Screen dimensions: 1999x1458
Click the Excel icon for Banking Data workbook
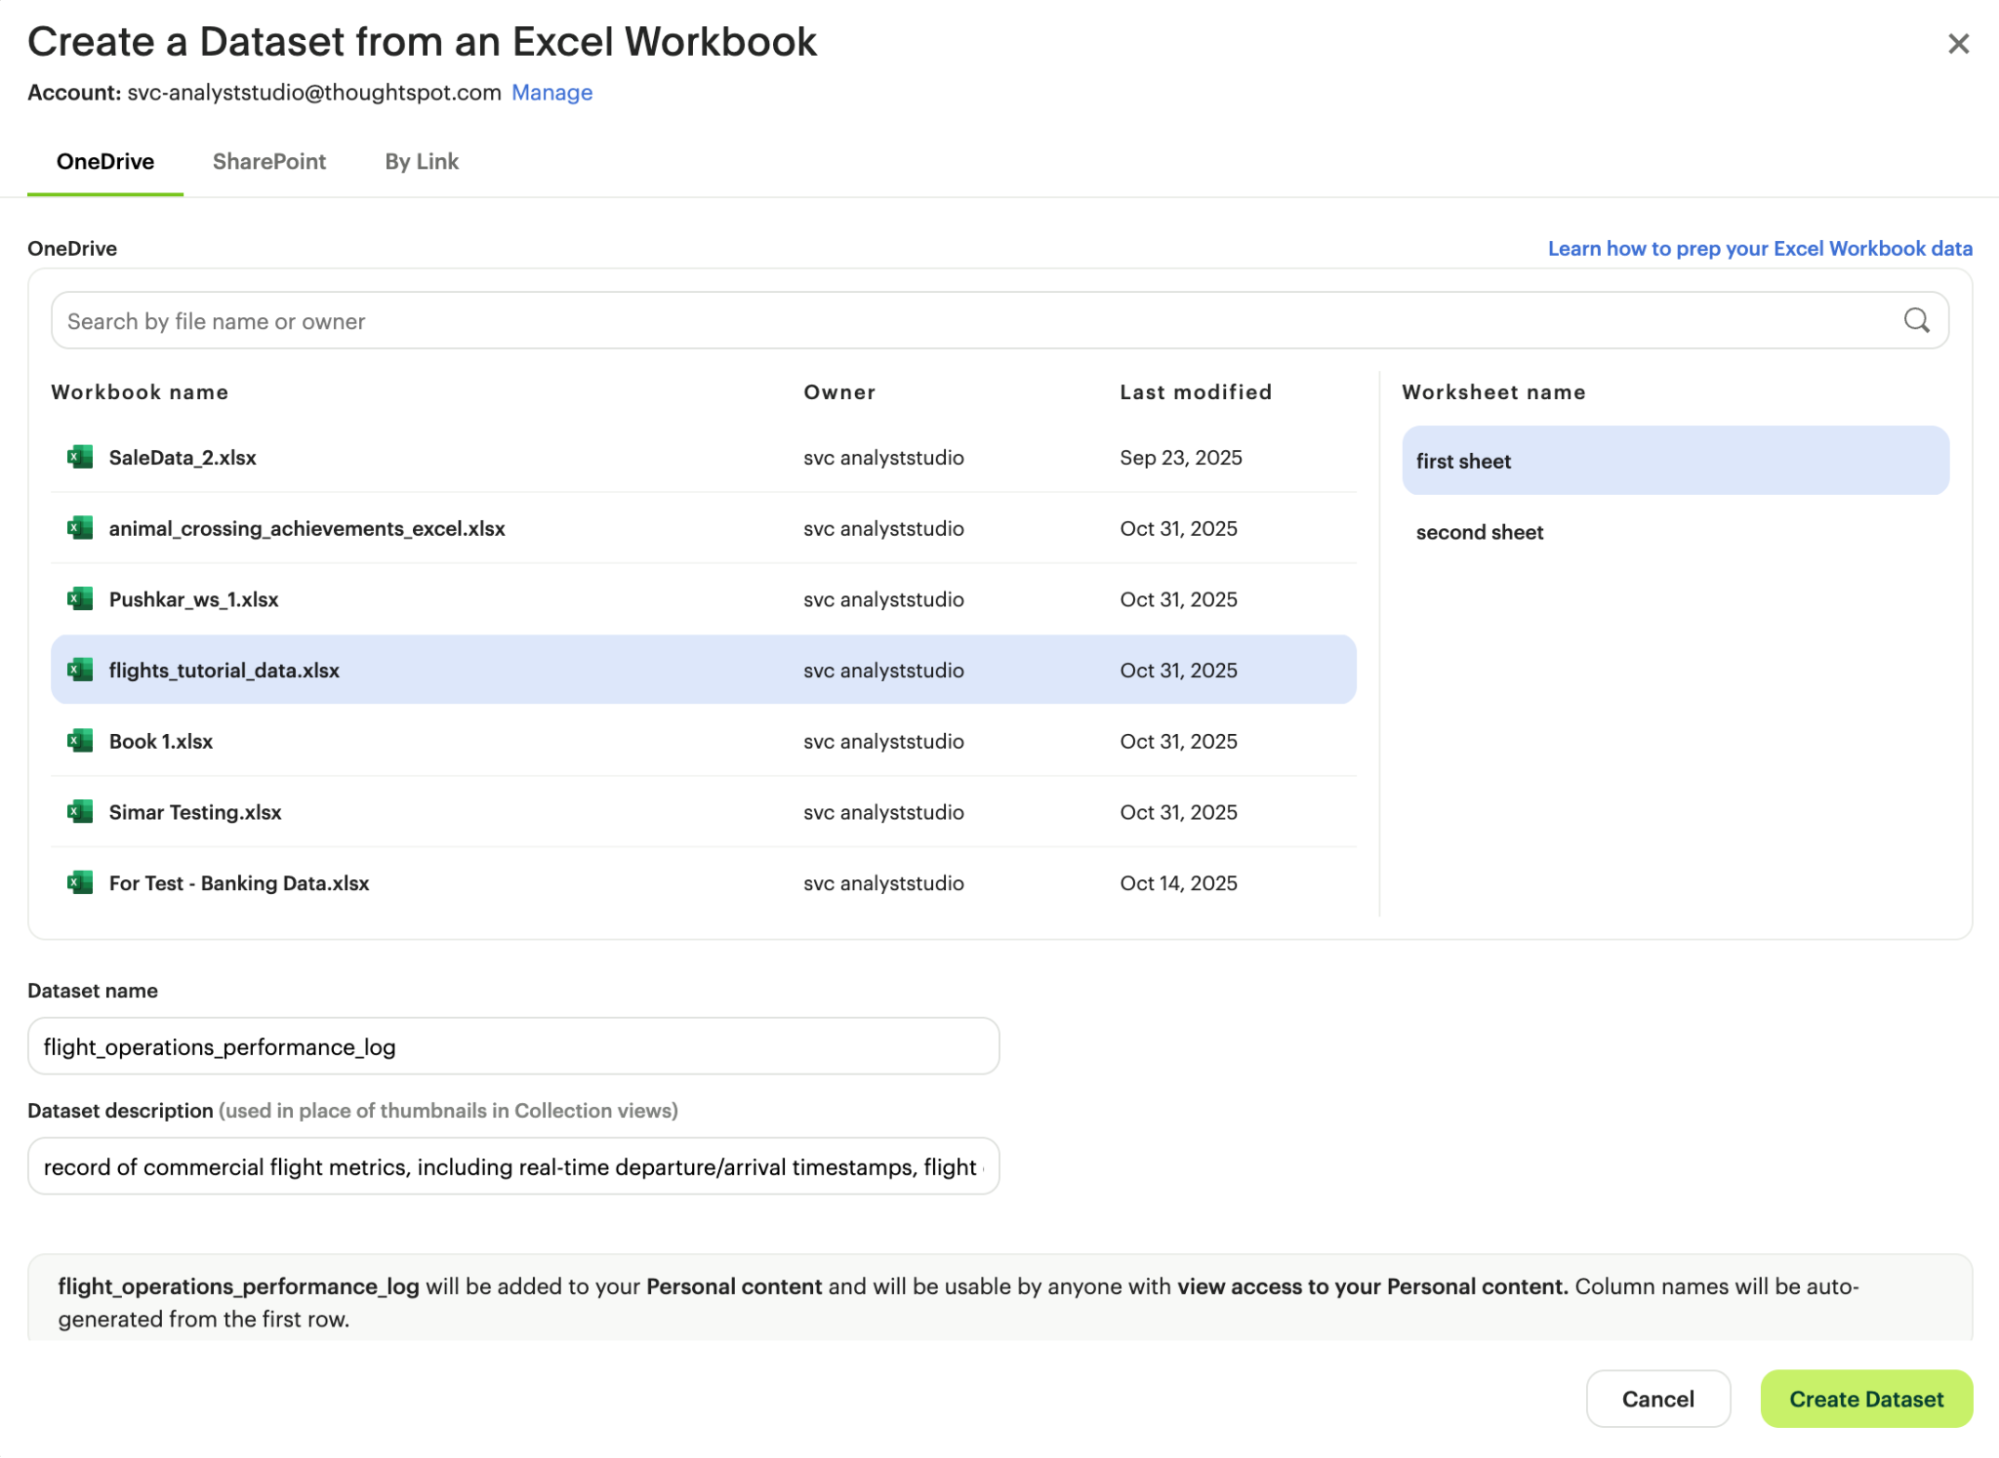coord(79,883)
